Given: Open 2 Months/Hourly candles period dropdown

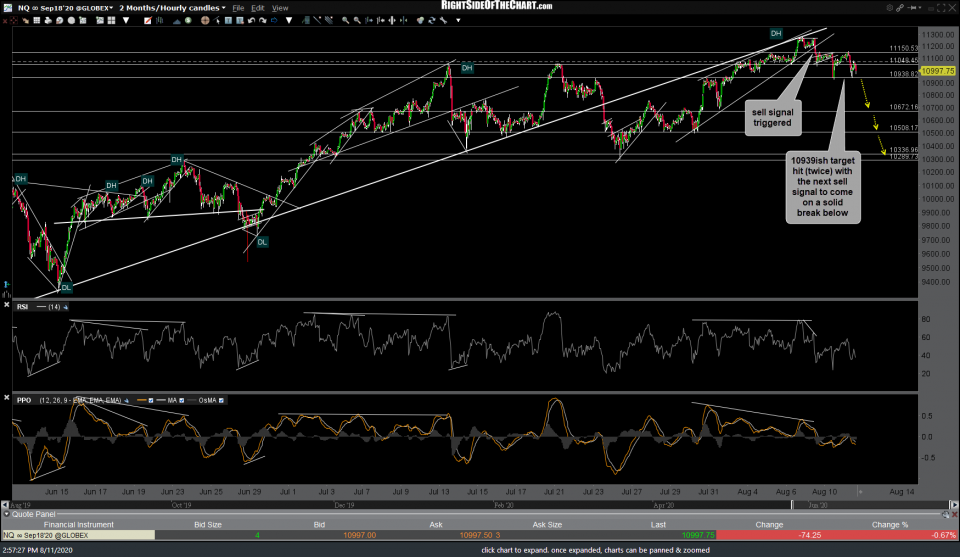Looking at the screenshot, I should (x=223, y=8).
